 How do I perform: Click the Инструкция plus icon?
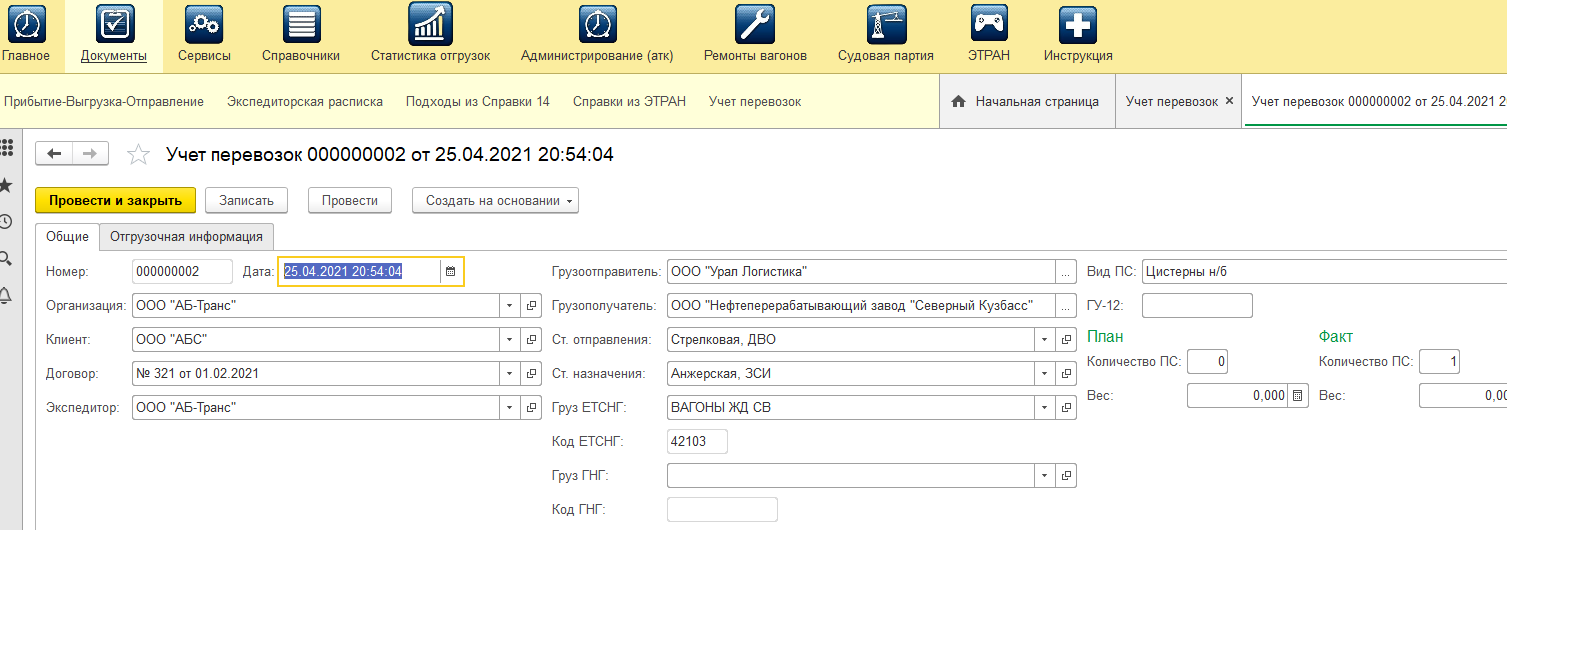[x=1077, y=25]
